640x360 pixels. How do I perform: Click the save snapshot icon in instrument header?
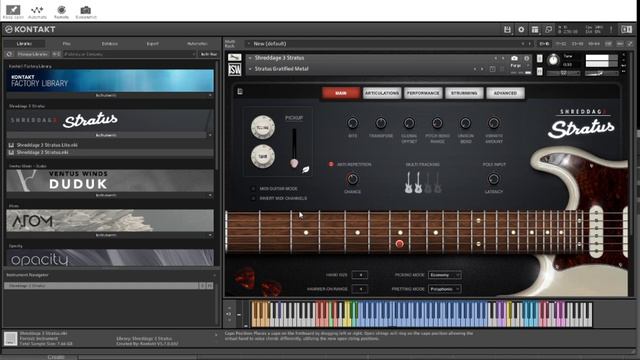click(492, 69)
